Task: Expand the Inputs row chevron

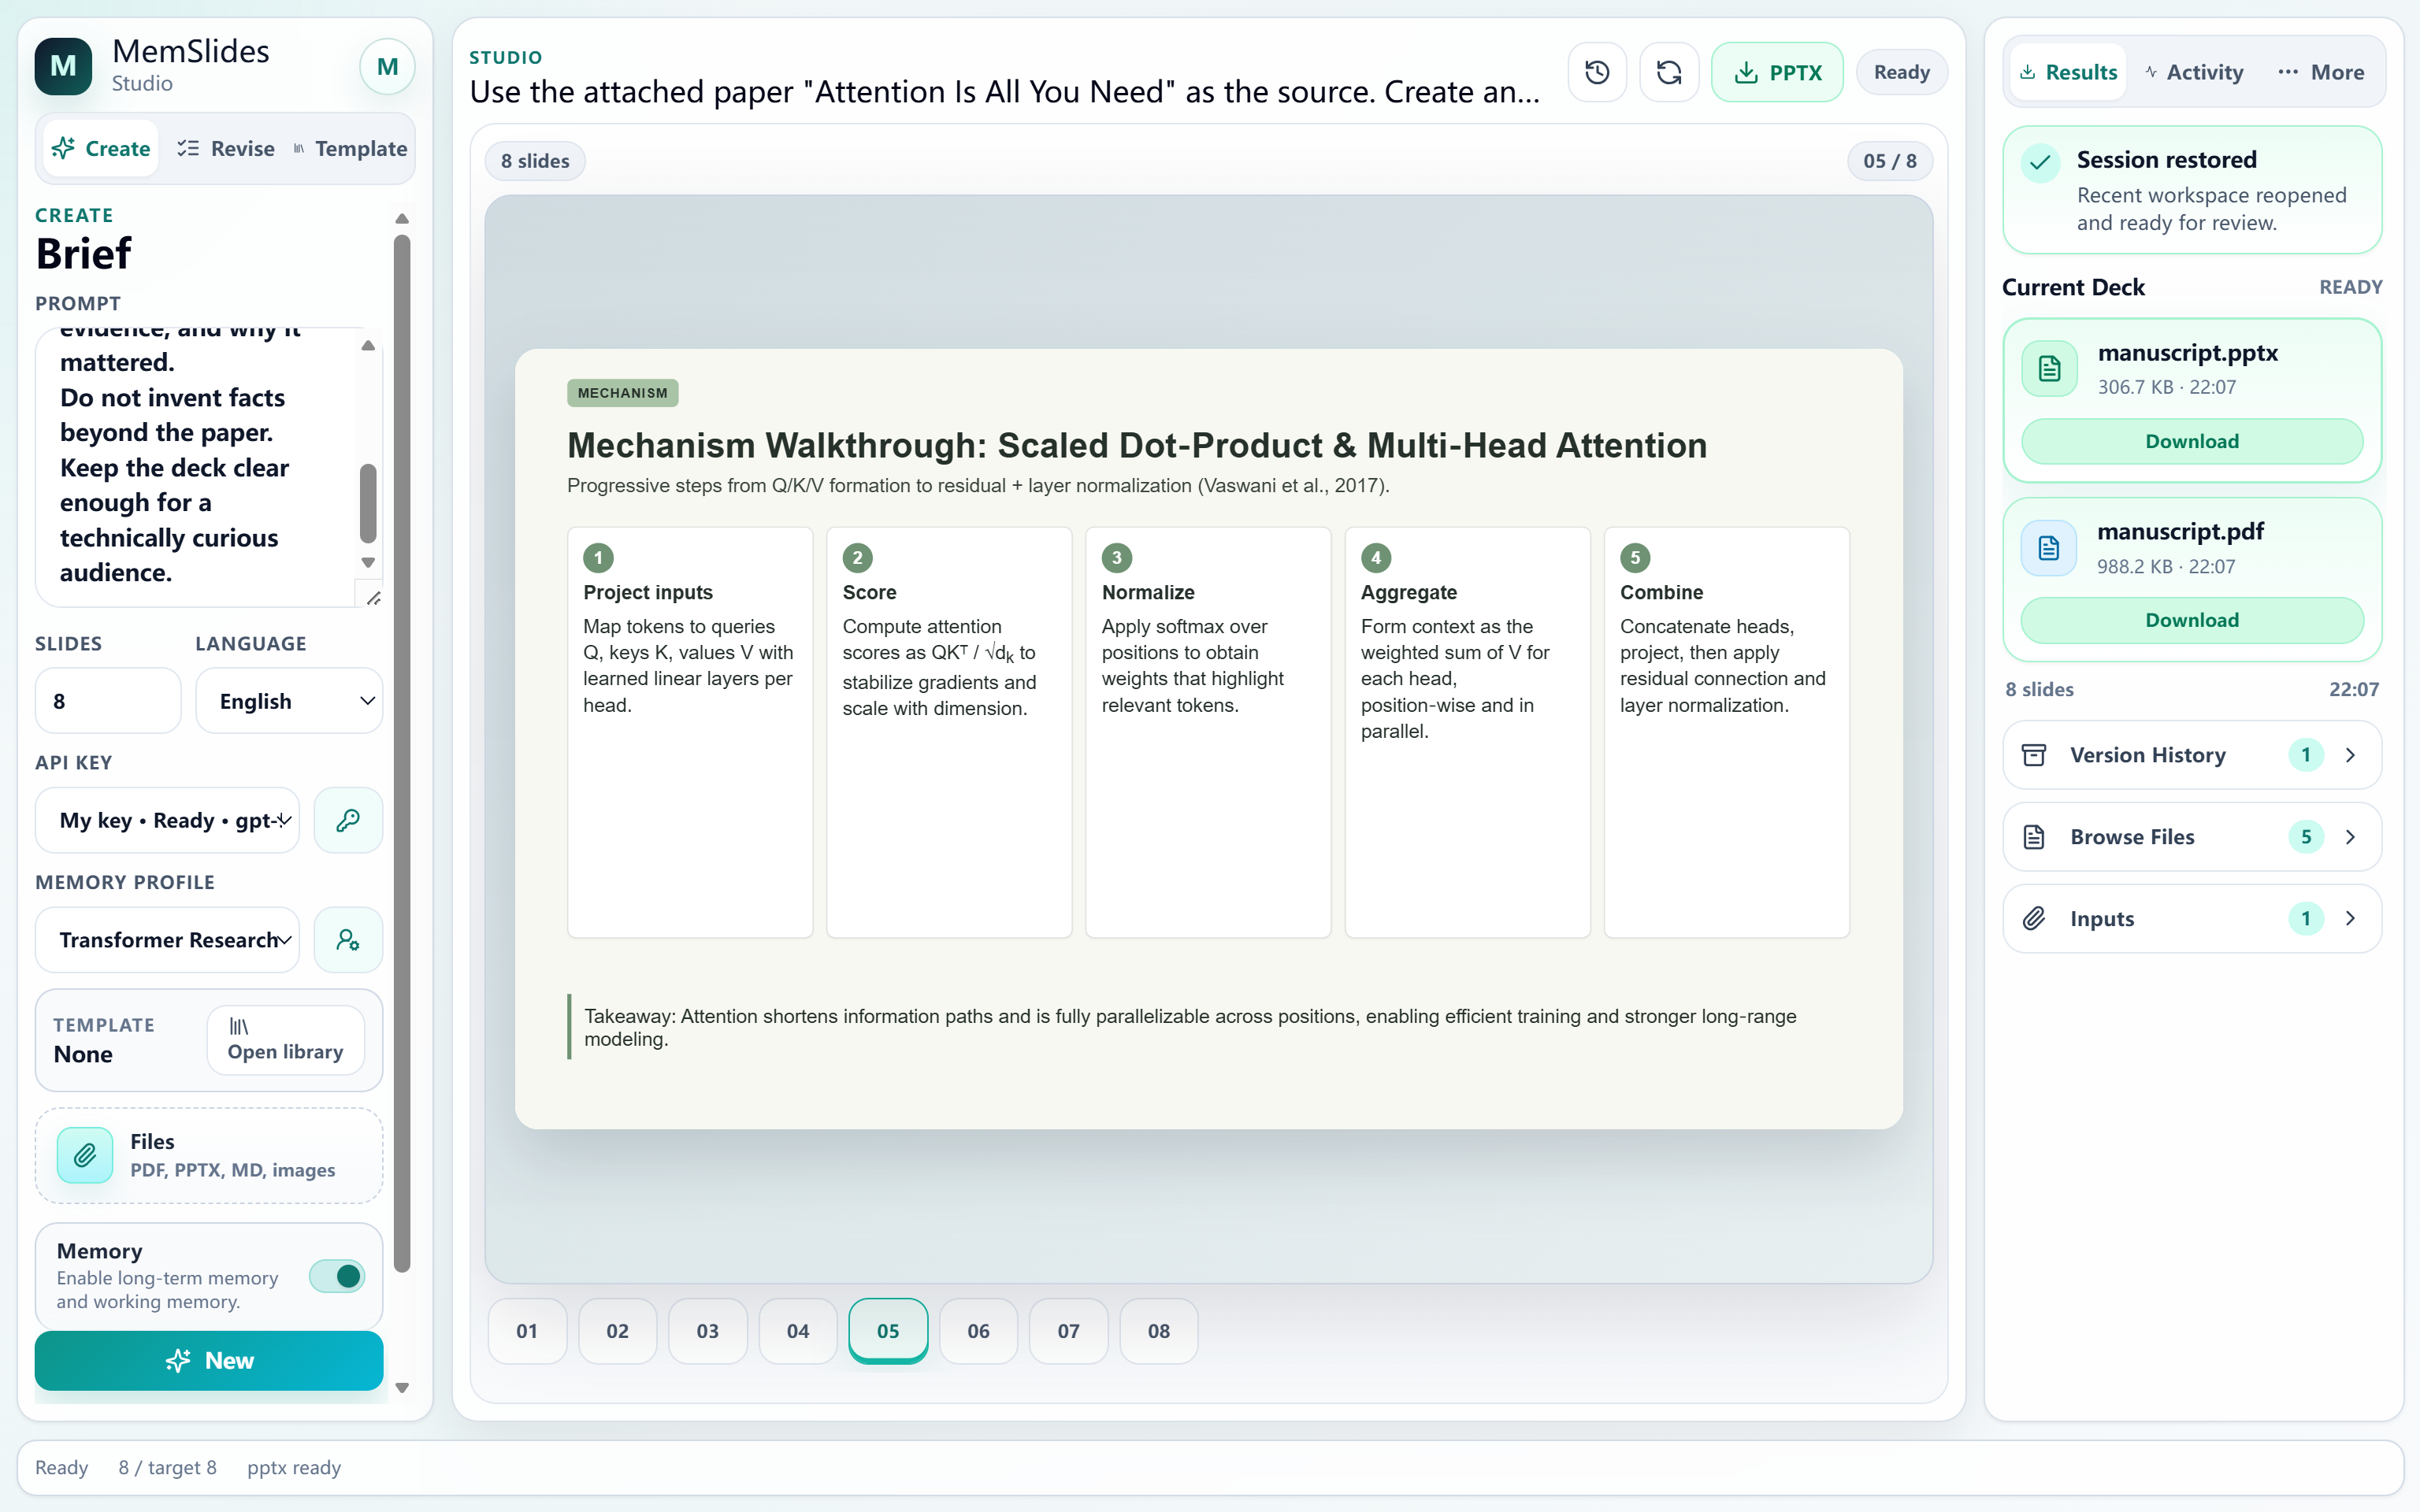Action: [x=2350, y=918]
